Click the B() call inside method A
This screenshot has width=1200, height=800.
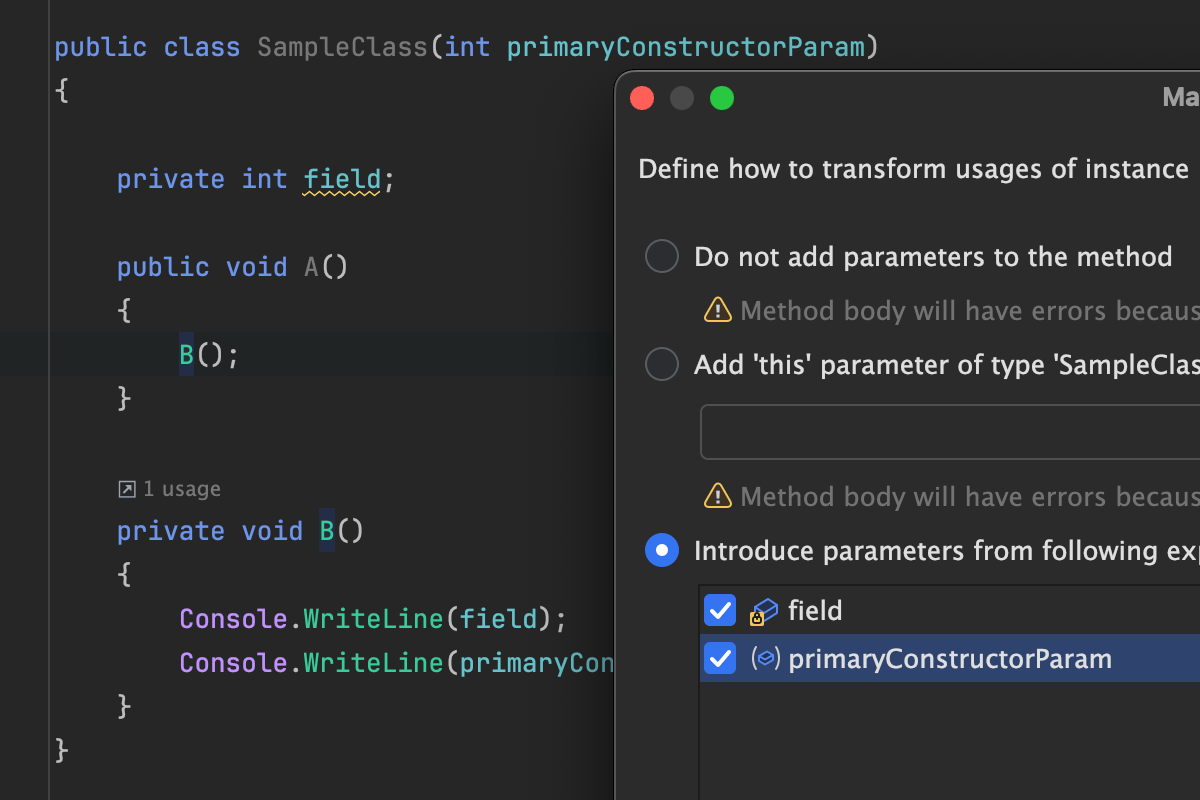[187, 355]
